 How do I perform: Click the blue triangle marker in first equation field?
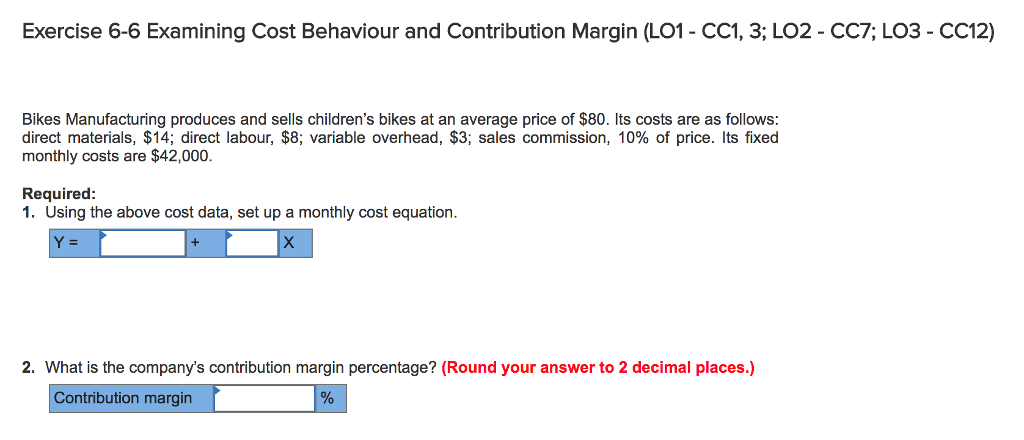click(x=103, y=232)
